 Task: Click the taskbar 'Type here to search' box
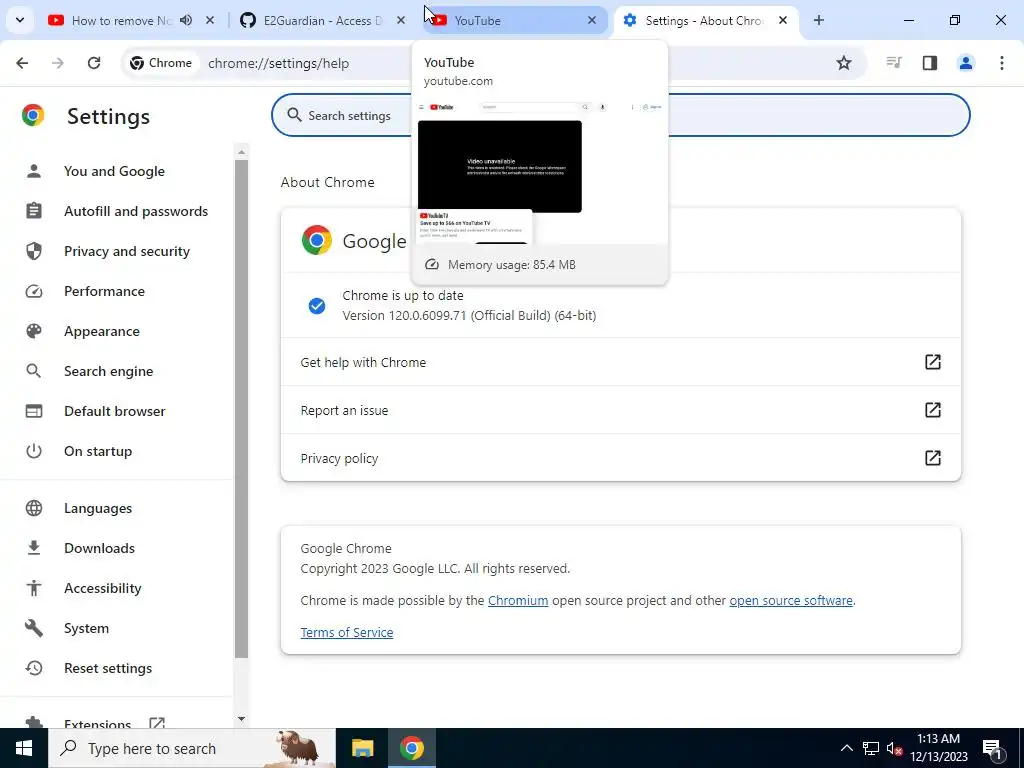[192, 748]
